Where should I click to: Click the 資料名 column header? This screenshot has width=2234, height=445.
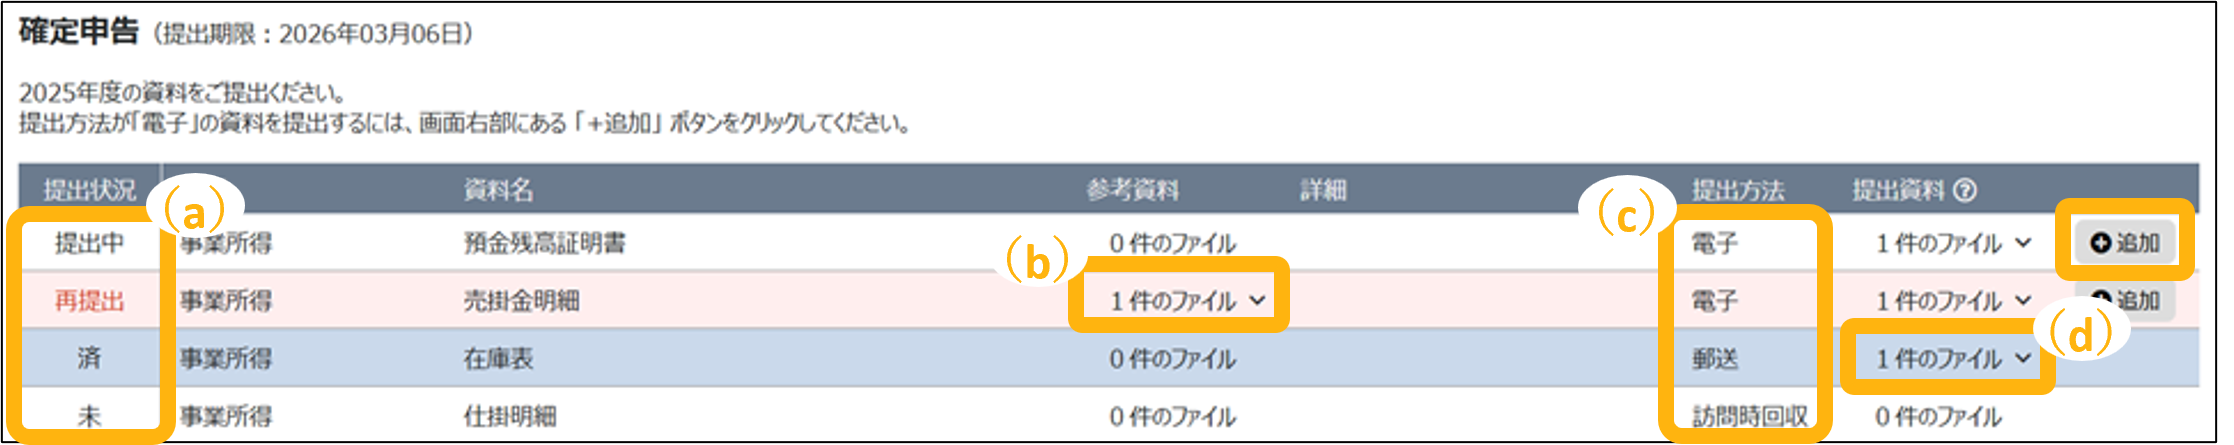pos(498,190)
